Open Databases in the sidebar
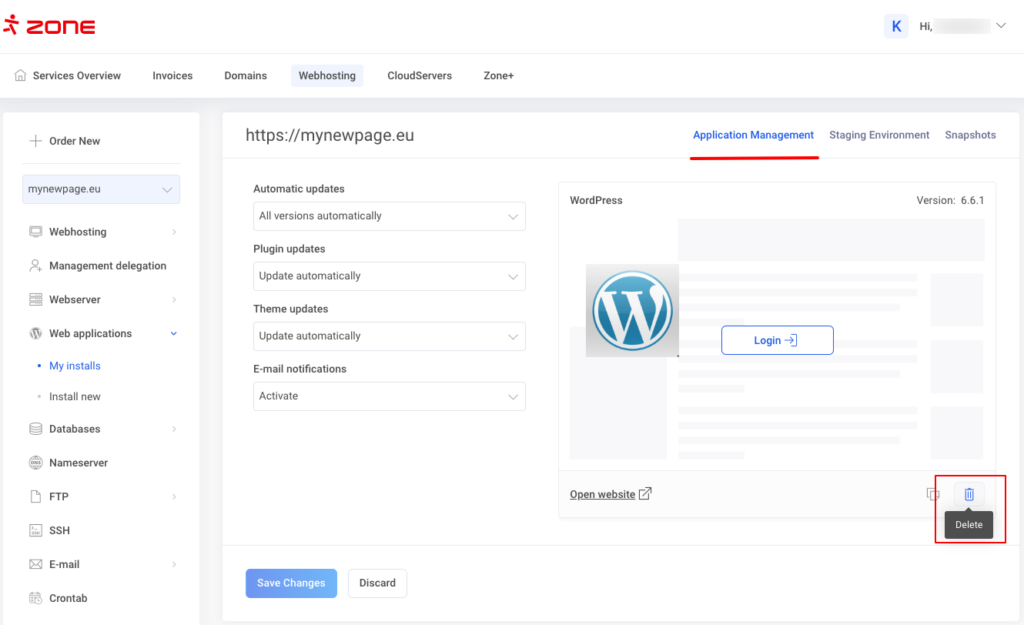 (x=75, y=429)
